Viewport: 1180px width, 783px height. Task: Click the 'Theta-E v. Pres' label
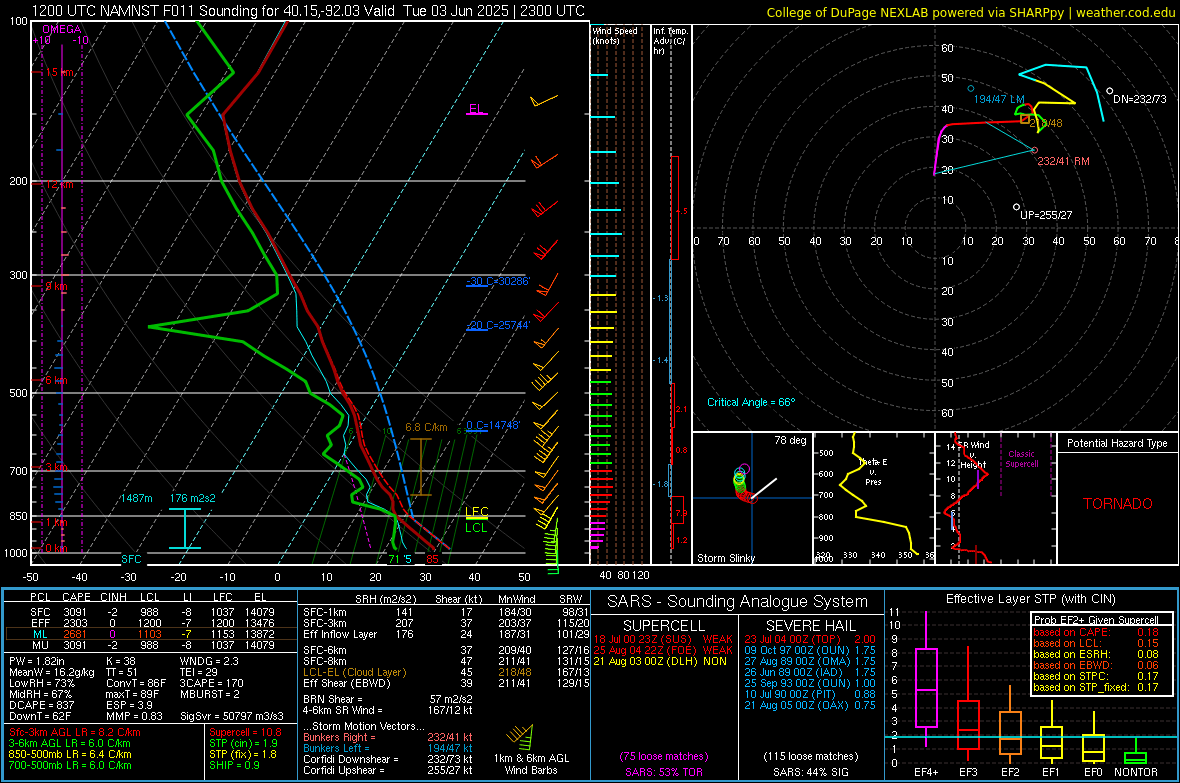click(873, 471)
